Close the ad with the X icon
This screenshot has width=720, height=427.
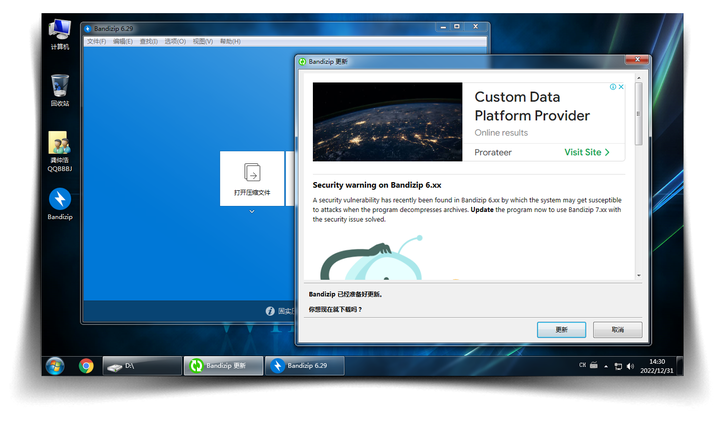(x=621, y=87)
